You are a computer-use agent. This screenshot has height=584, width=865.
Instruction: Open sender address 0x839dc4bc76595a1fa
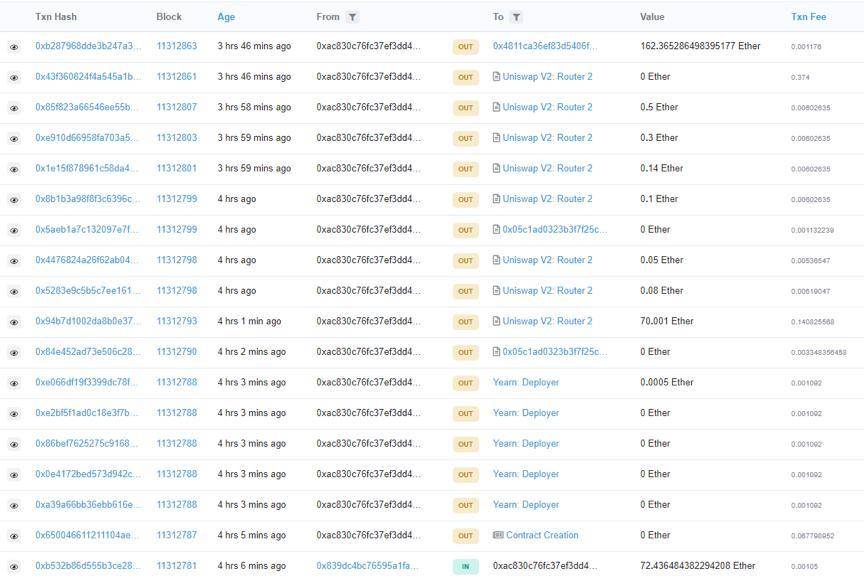[367, 566]
